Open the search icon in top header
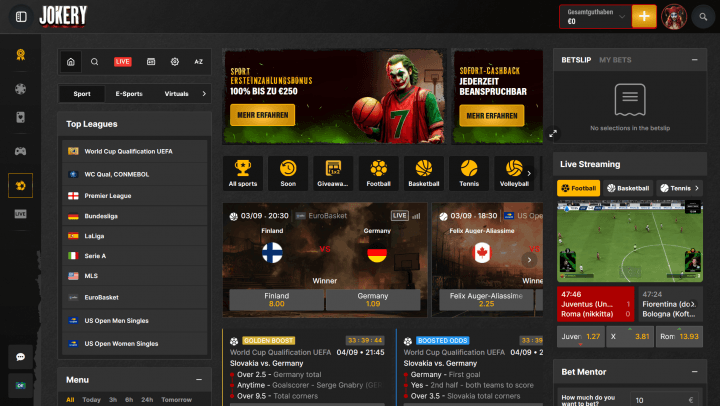Viewport: 720px width, 406px height. coord(703,17)
